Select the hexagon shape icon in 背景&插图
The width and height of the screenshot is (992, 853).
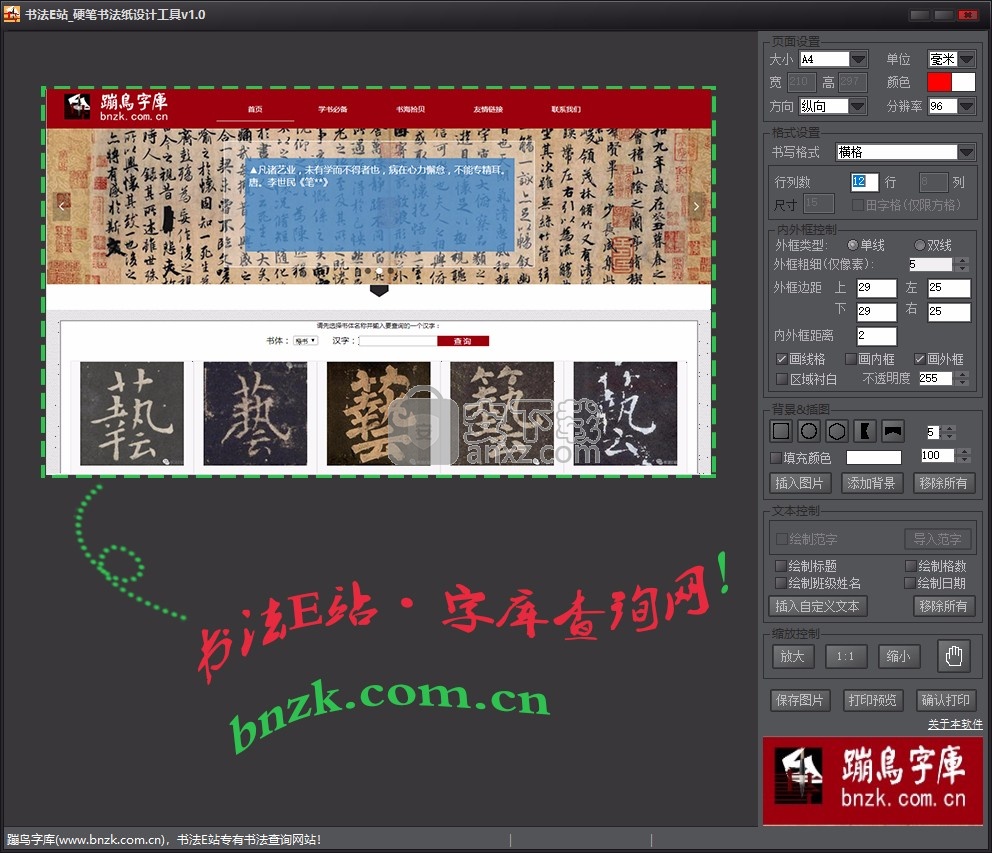[836, 432]
